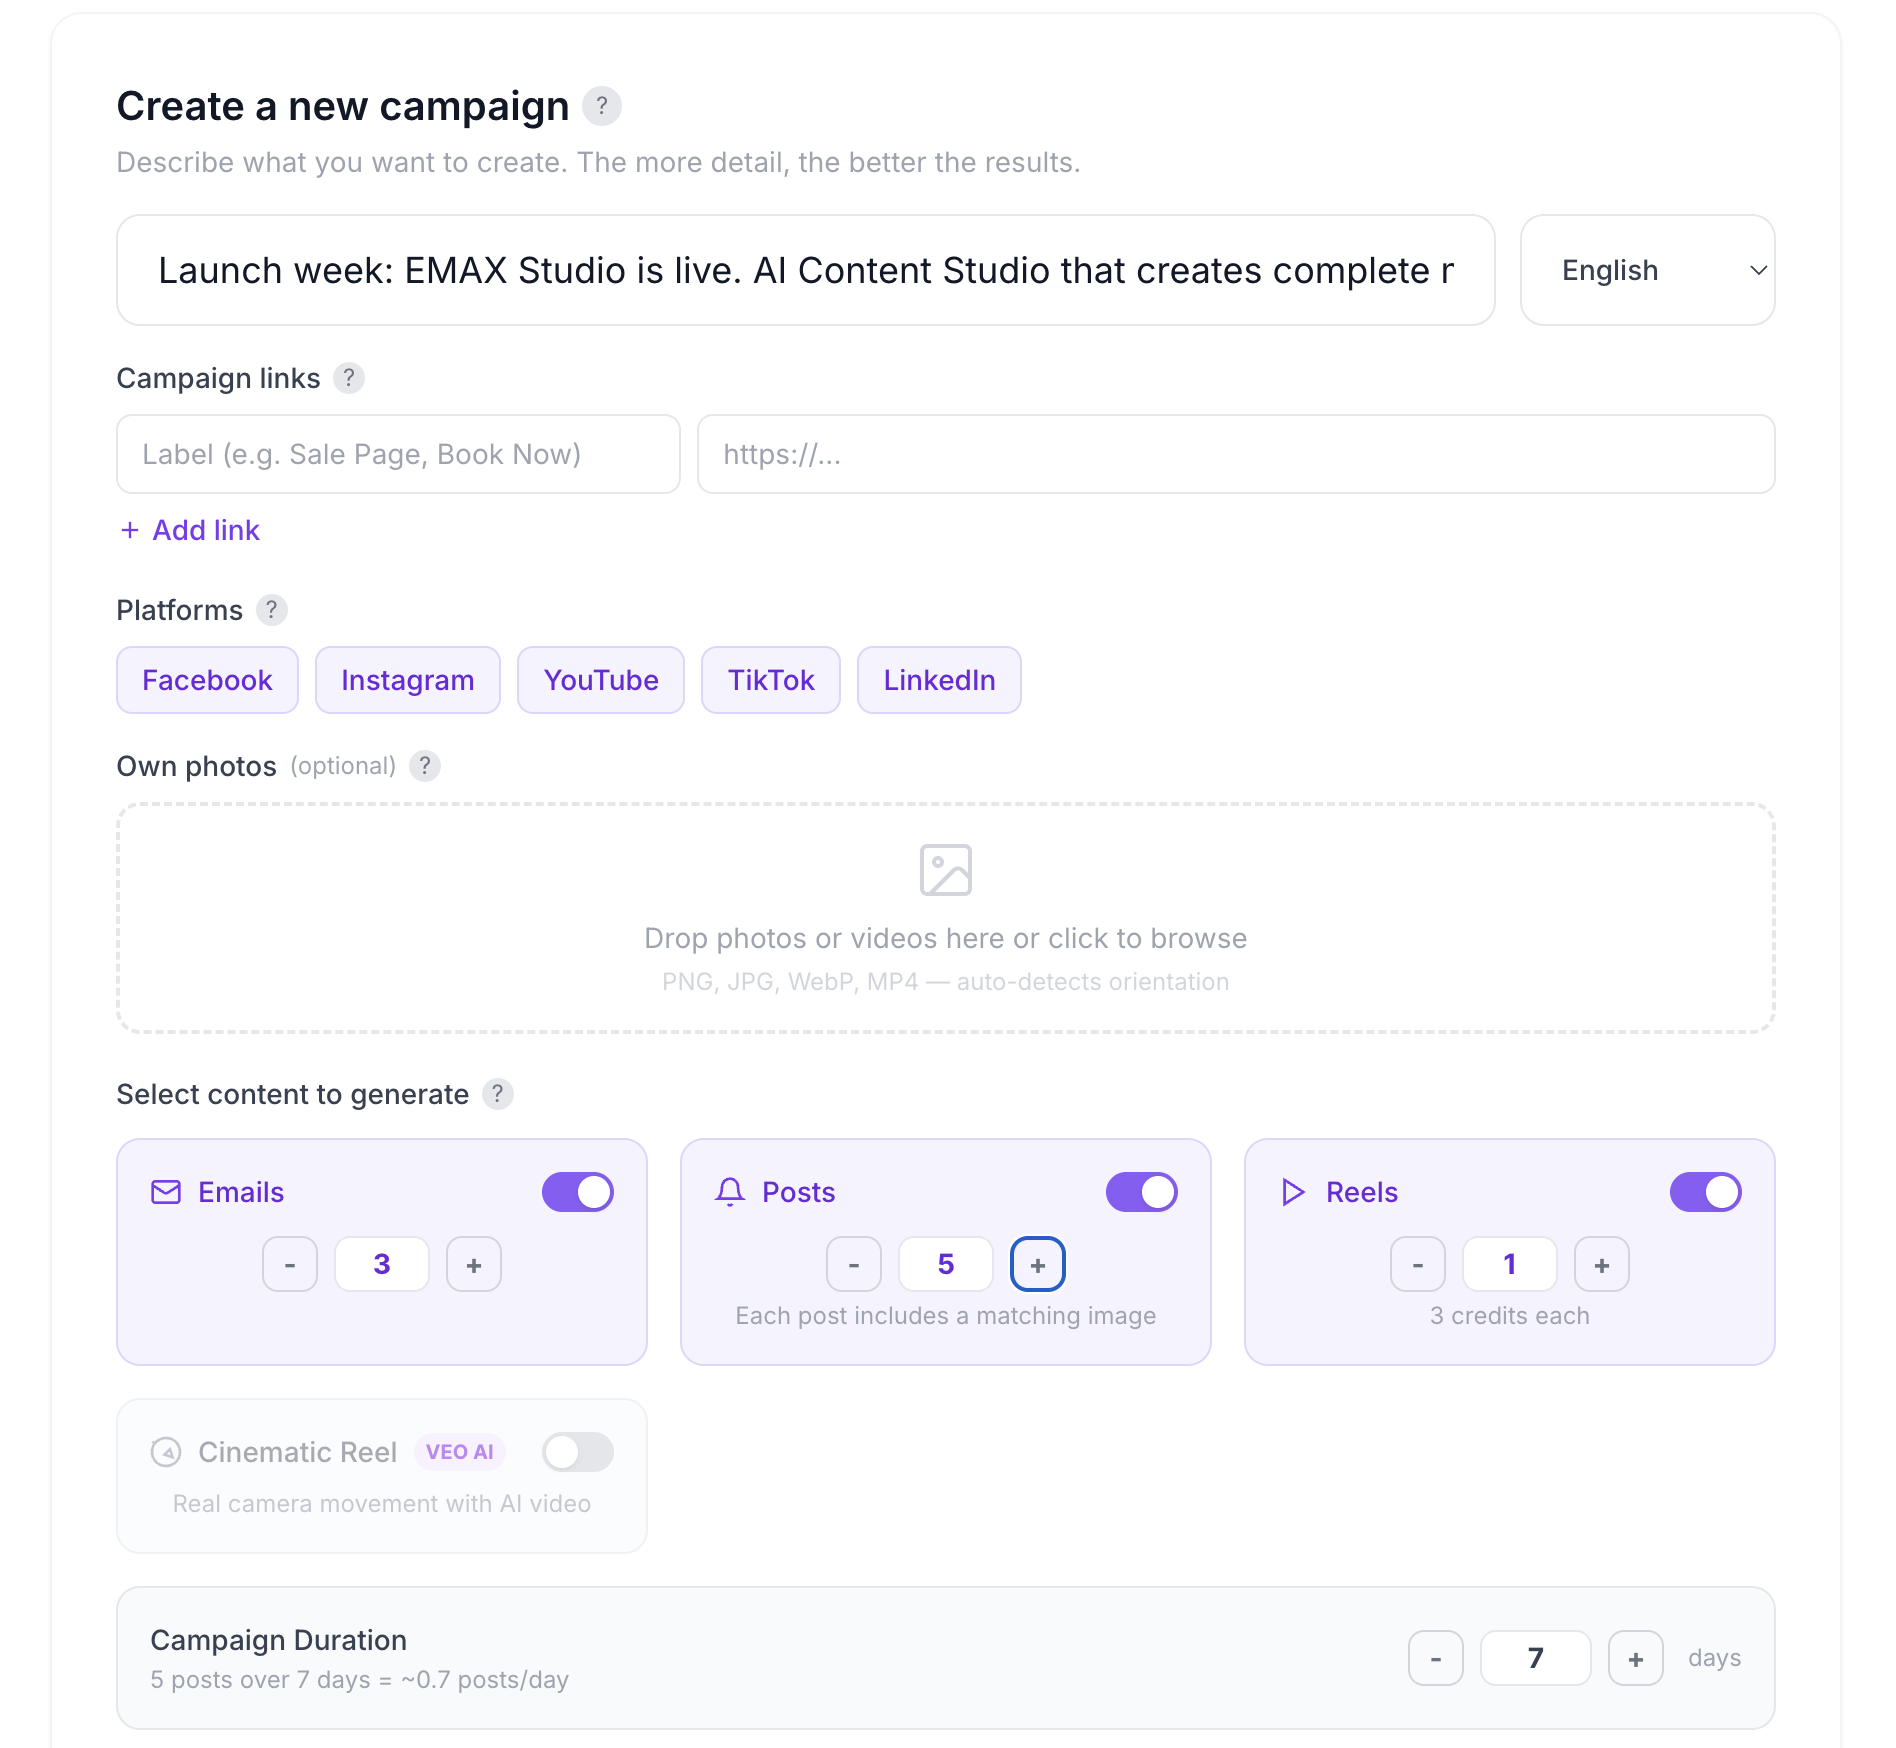The height and width of the screenshot is (1748, 1896).
Task: Click the Cinematic Reel circular icon
Action: (167, 1452)
